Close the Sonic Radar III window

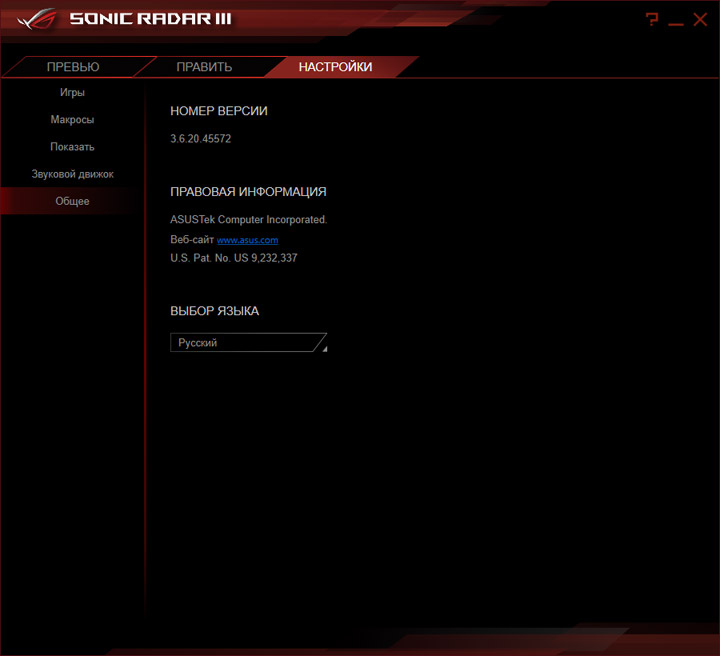(700, 19)
